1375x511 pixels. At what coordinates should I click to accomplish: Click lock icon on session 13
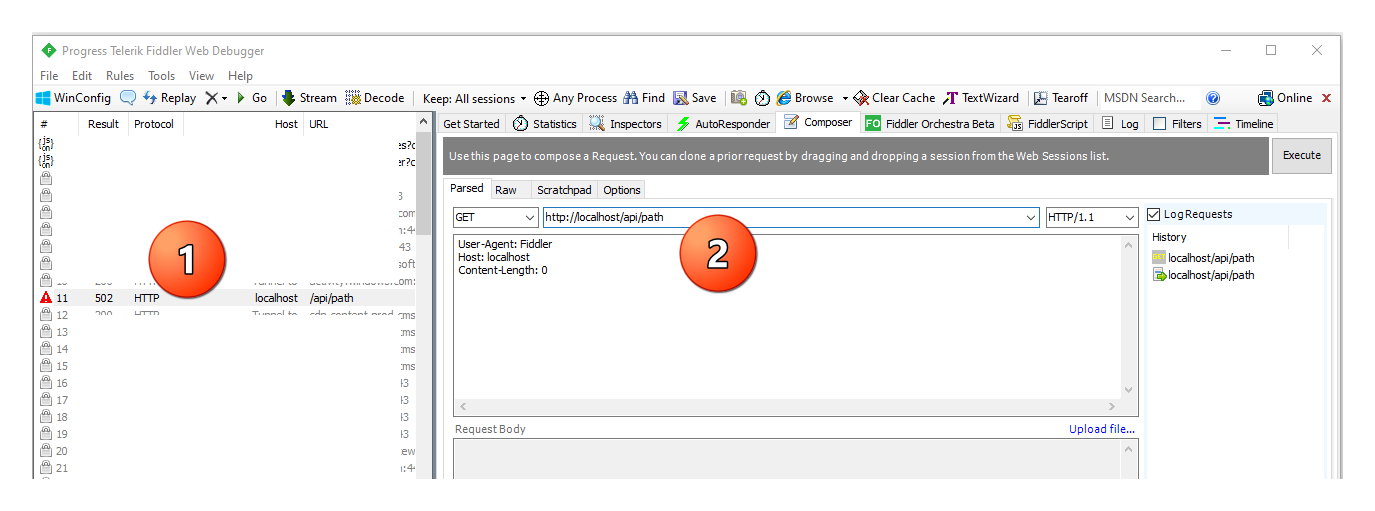tap(46, 332)
